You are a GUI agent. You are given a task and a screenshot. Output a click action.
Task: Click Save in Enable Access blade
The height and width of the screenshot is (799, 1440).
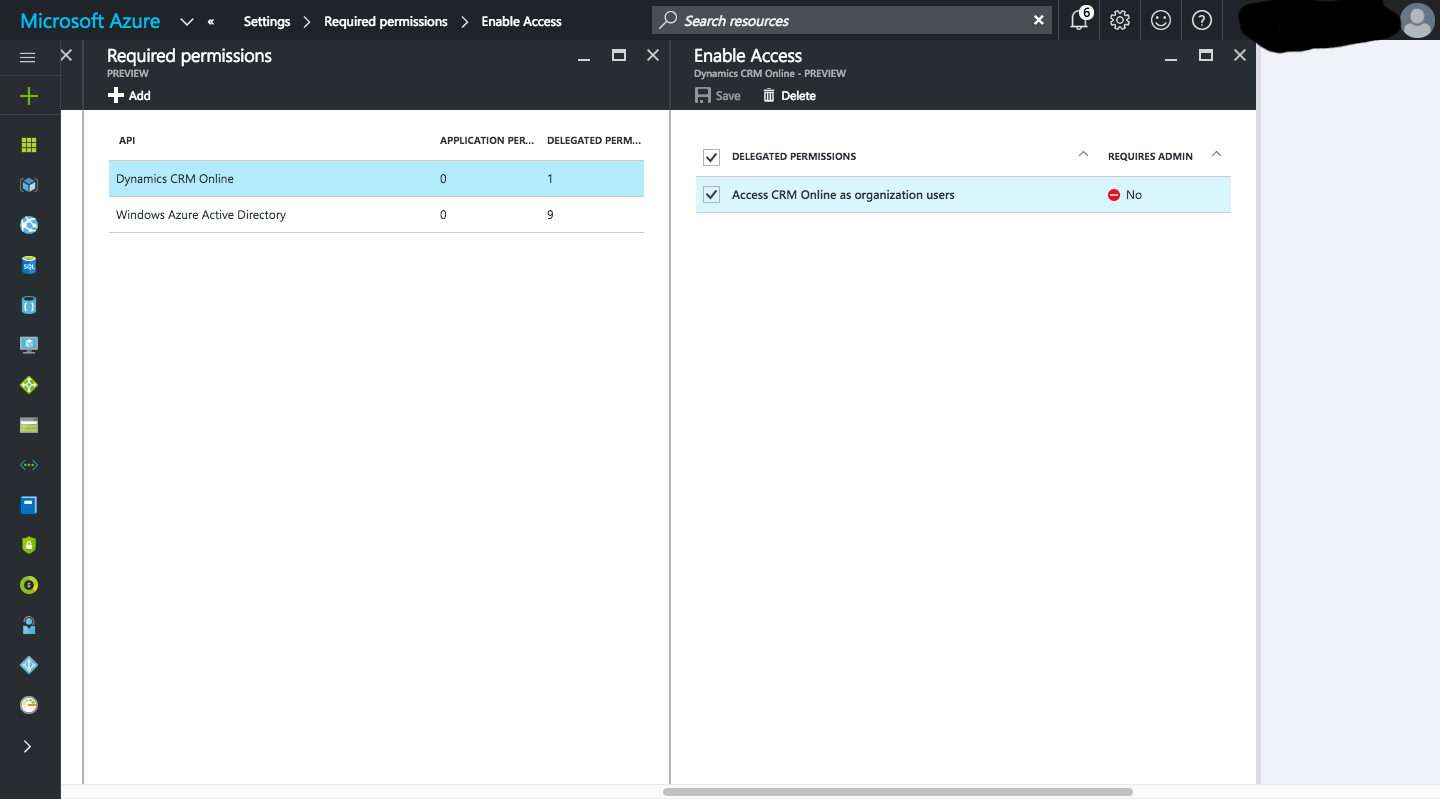coord(718,96)
